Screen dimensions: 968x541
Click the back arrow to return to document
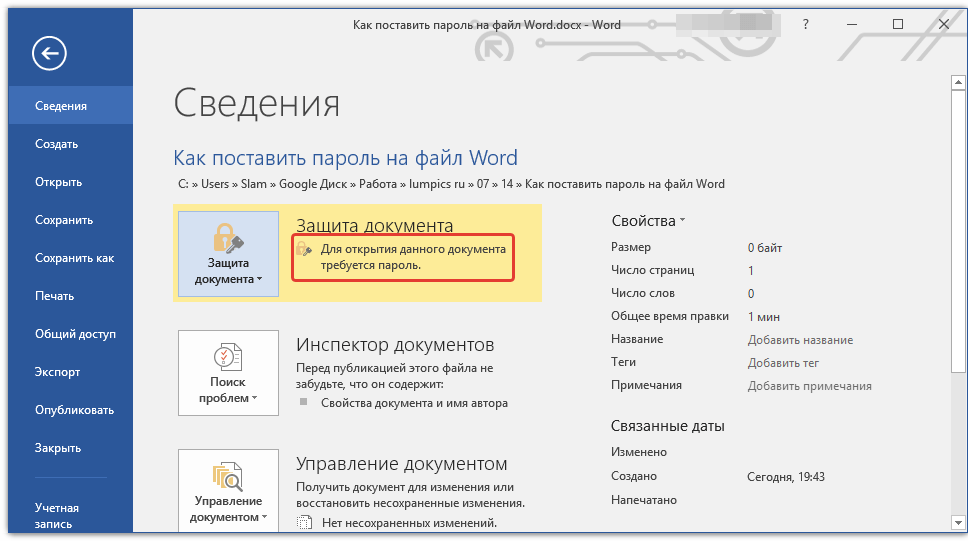(49, 54)
